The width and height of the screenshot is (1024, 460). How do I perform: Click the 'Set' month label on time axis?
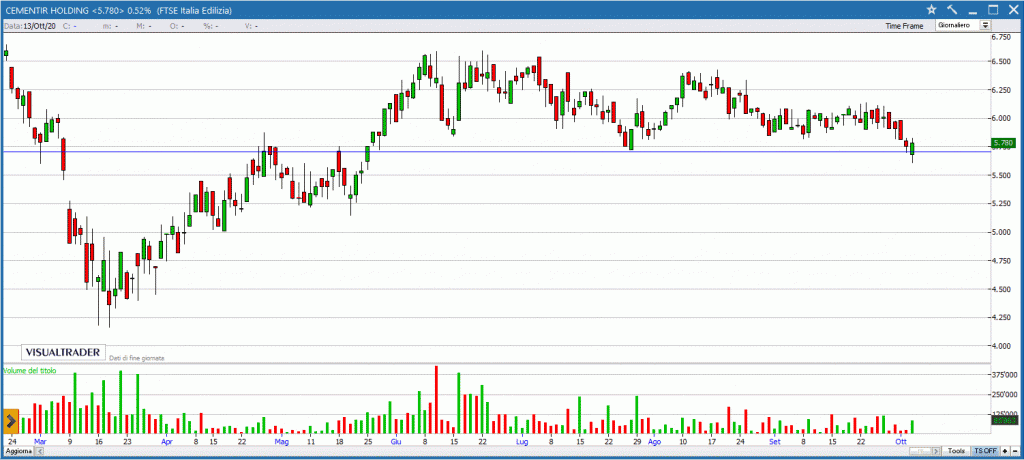pyautogui.click(x=775, y=442)
